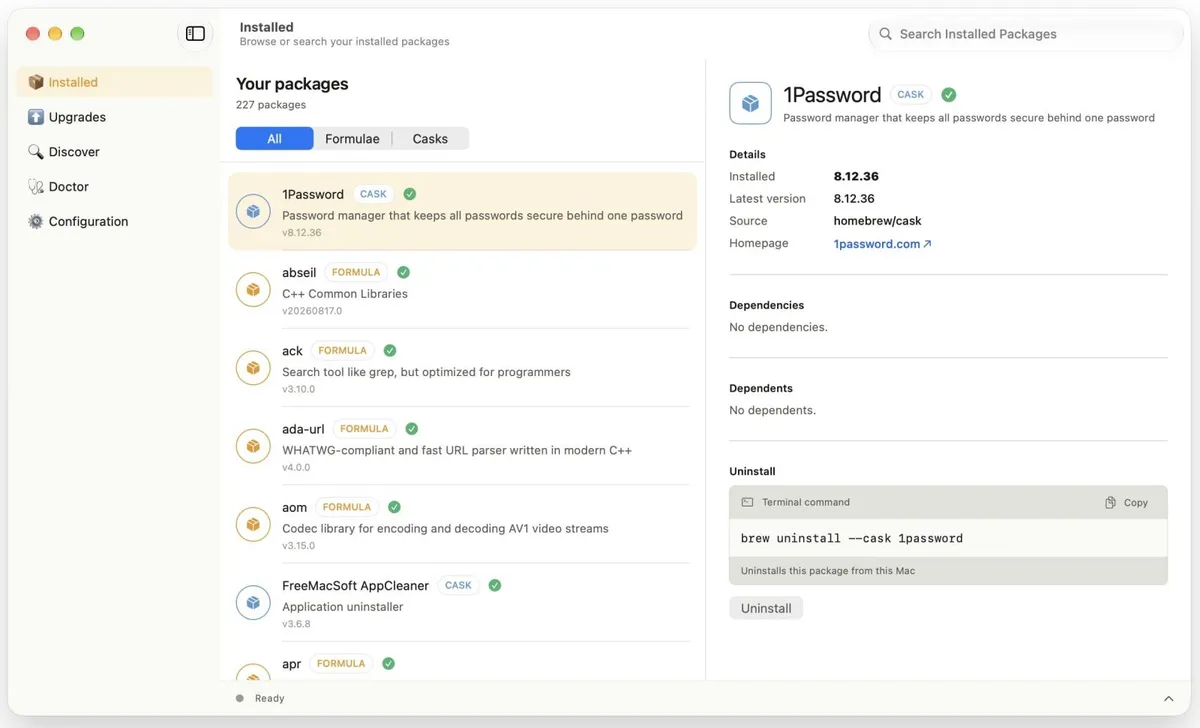Select the FreeMacSoft AppCleaner package name
The height and width of the screenshot is (728, 1200).
point(355,586)
